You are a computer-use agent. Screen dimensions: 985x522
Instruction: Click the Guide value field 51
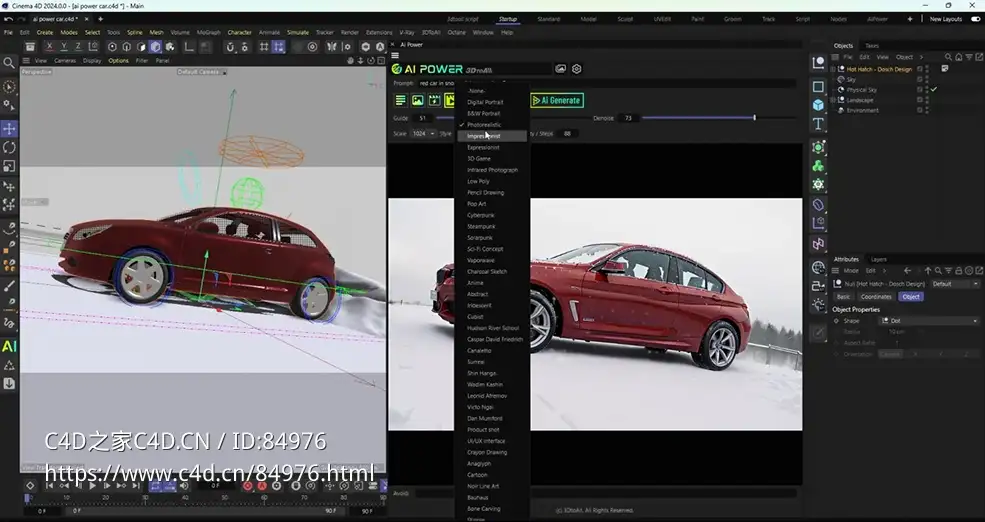click(x=425, y=118)
